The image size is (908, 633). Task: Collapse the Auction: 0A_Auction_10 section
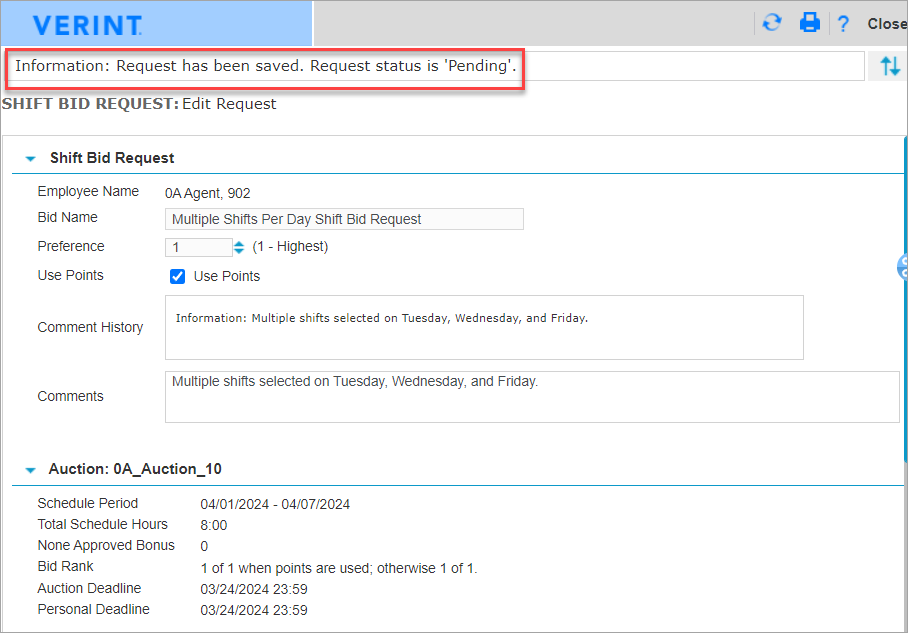point(30,469)
